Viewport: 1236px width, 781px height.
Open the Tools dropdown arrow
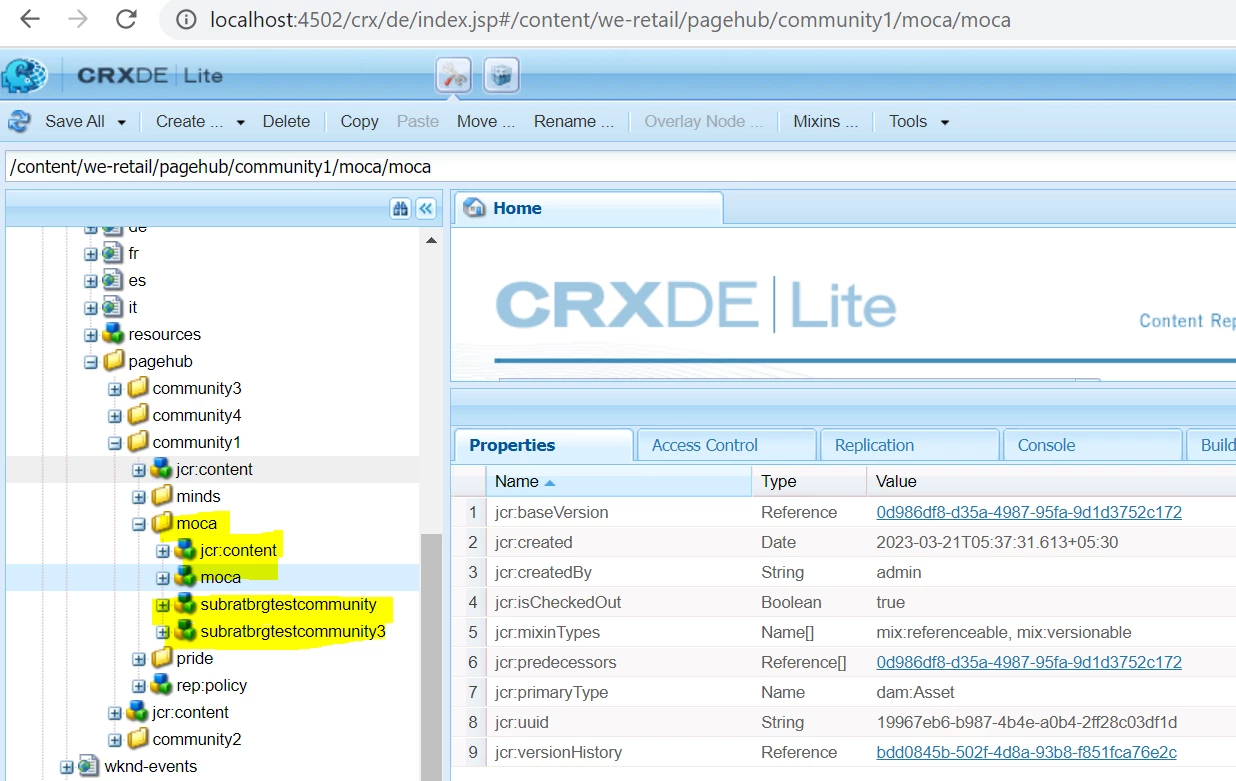944,122
